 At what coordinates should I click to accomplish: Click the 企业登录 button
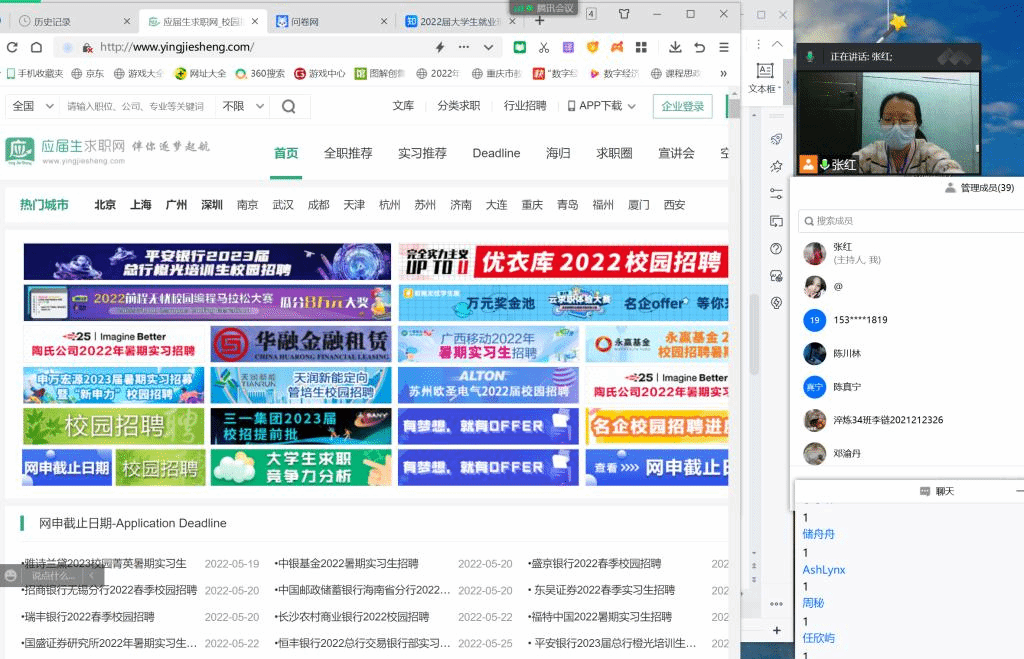pyautogui.click(x=682, y=106)
